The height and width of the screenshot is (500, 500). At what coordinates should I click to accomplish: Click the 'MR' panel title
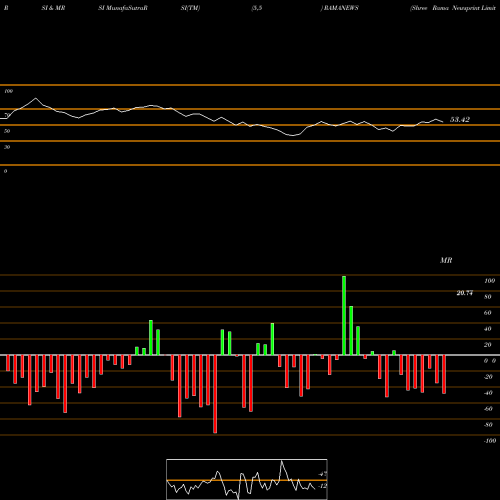click(x=446, y=260)
